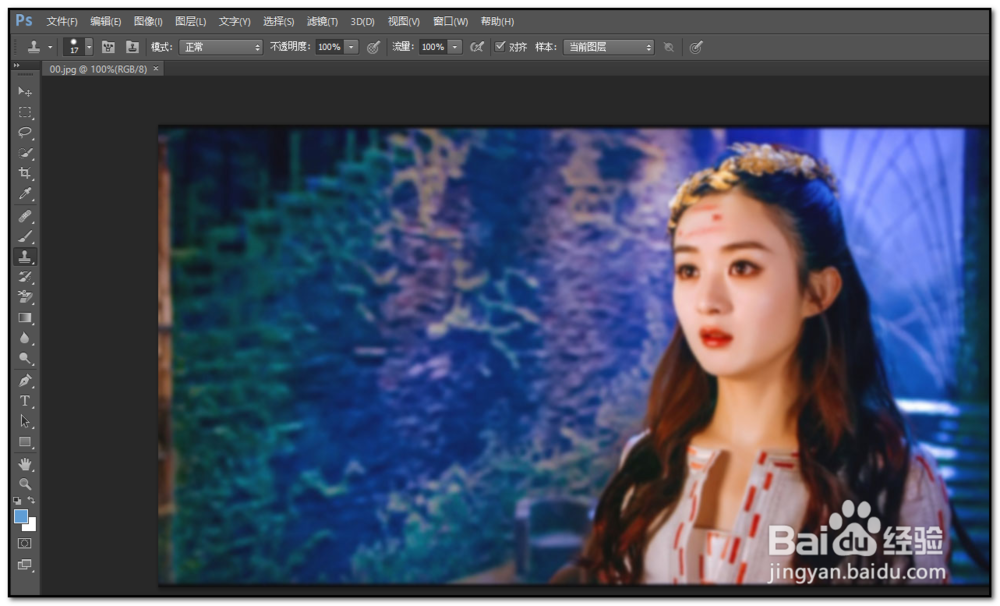Image resolution: width=1000 pixels, height=606 pixels.
Task: Select the Hand tool
Action: (x=25, y=464)
